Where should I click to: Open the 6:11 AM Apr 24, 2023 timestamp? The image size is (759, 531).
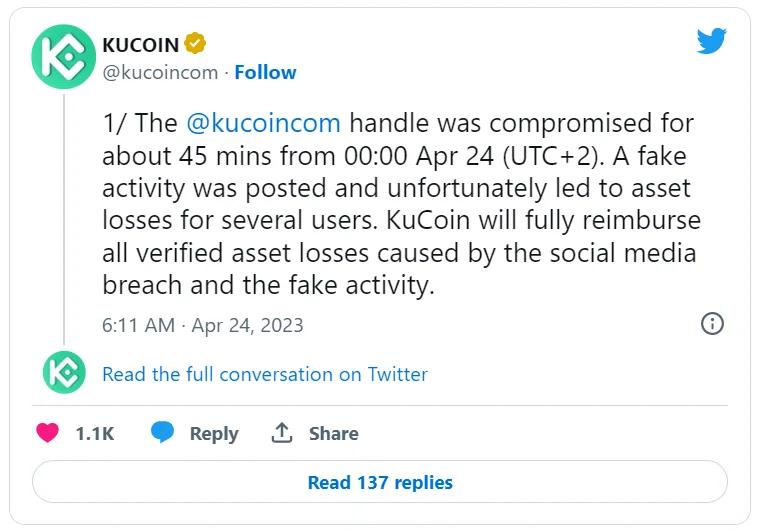tap(203, 325)
